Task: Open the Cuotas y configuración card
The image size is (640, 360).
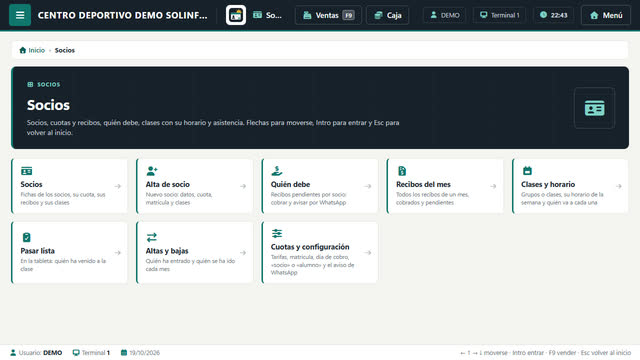Action: tap(320, 253)
